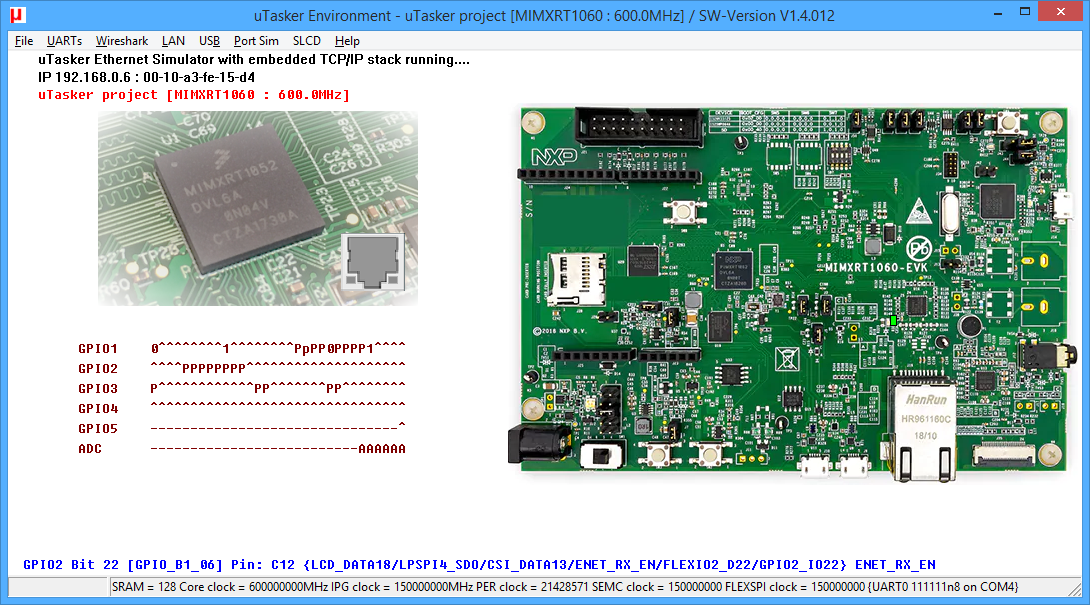Image resolution: width=1090 pixels, height=605 pixels.
Task: Minimize the uTasker Environment window
Action: point(998,13)
